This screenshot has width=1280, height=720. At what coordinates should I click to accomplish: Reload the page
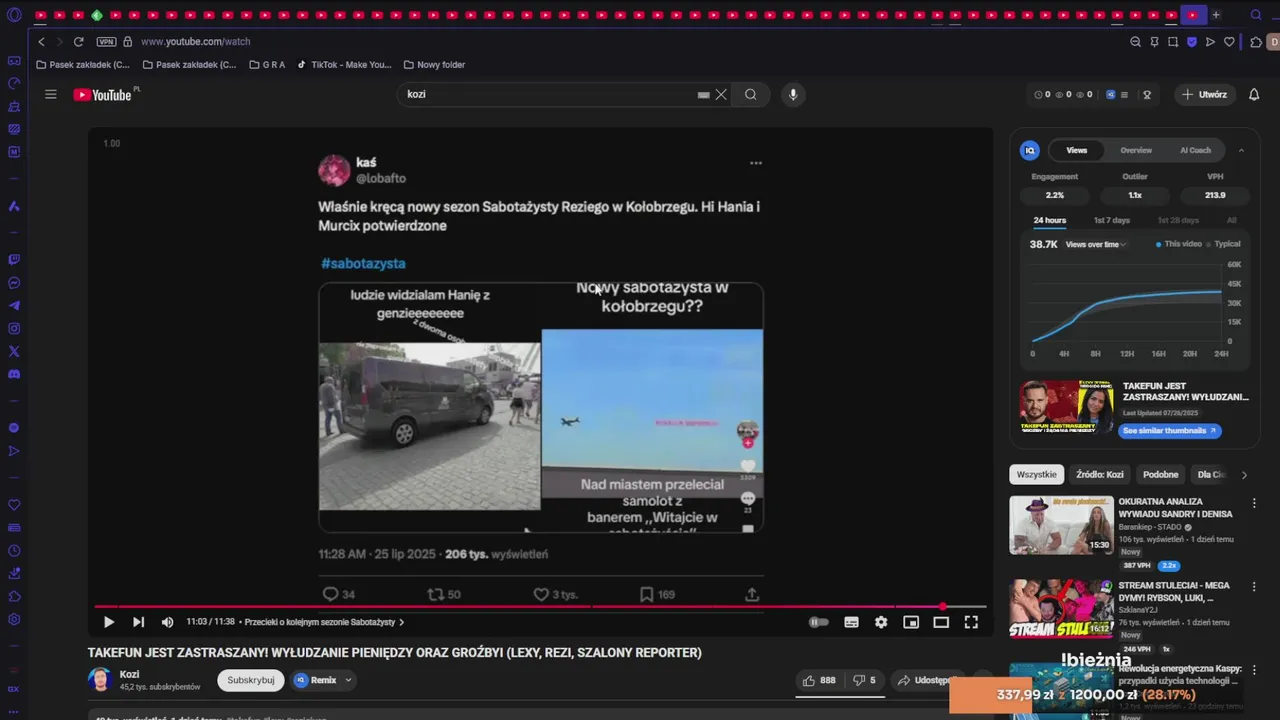click(x=78, y=42)
